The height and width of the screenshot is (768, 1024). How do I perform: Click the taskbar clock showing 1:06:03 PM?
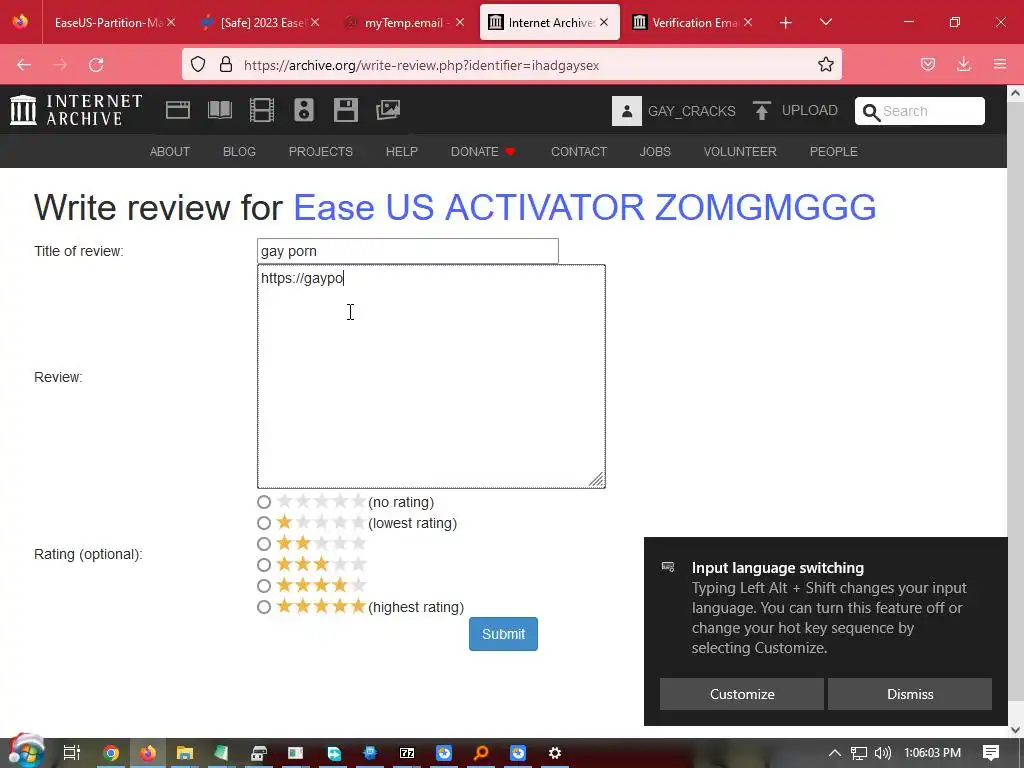(932, 753)
